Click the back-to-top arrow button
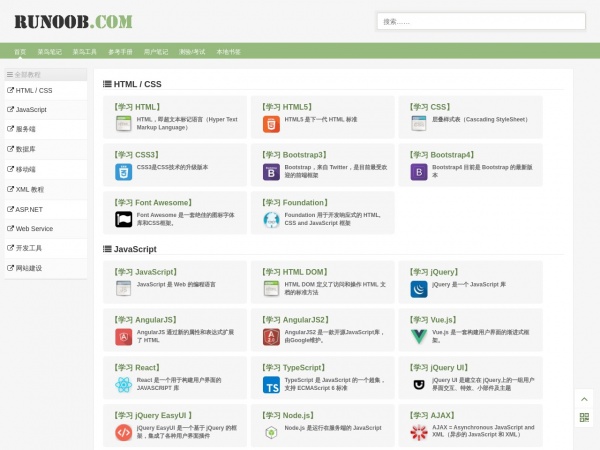The image size is (600, 450). pyautogui.click(x=584, y=399)
